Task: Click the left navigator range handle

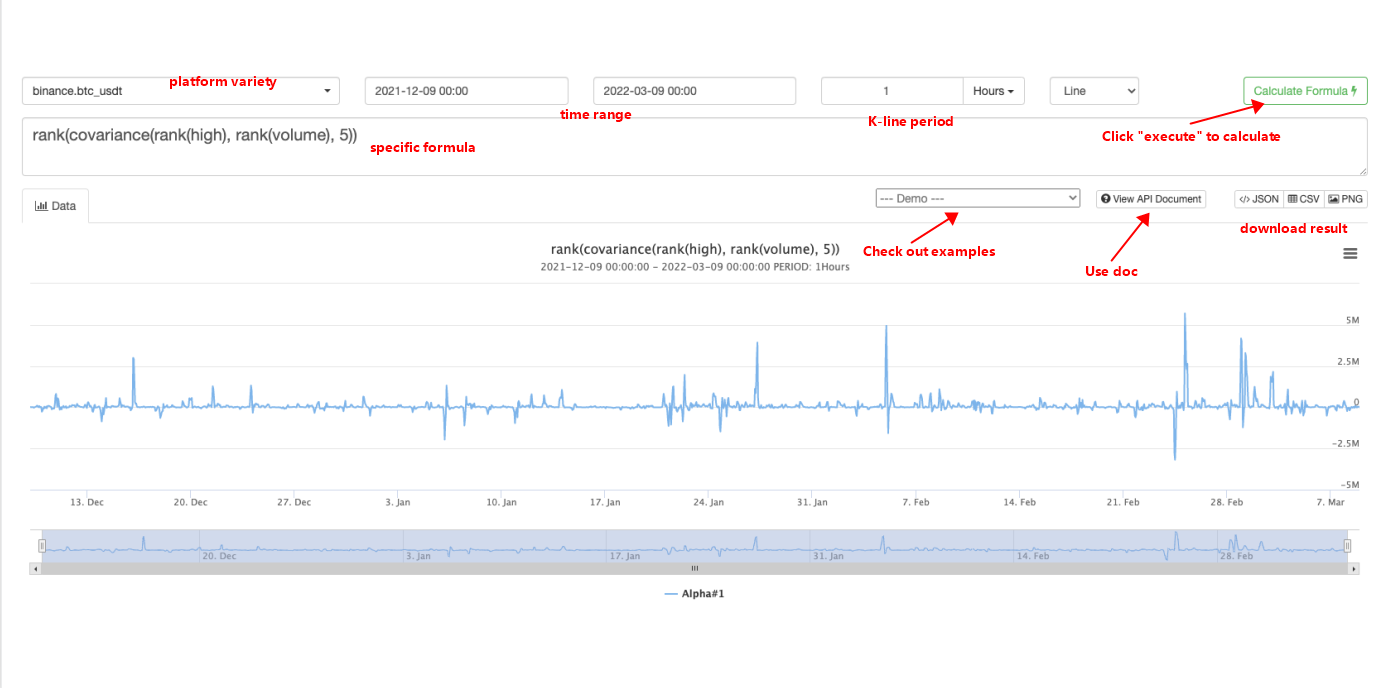Action: tap(42, 545)
